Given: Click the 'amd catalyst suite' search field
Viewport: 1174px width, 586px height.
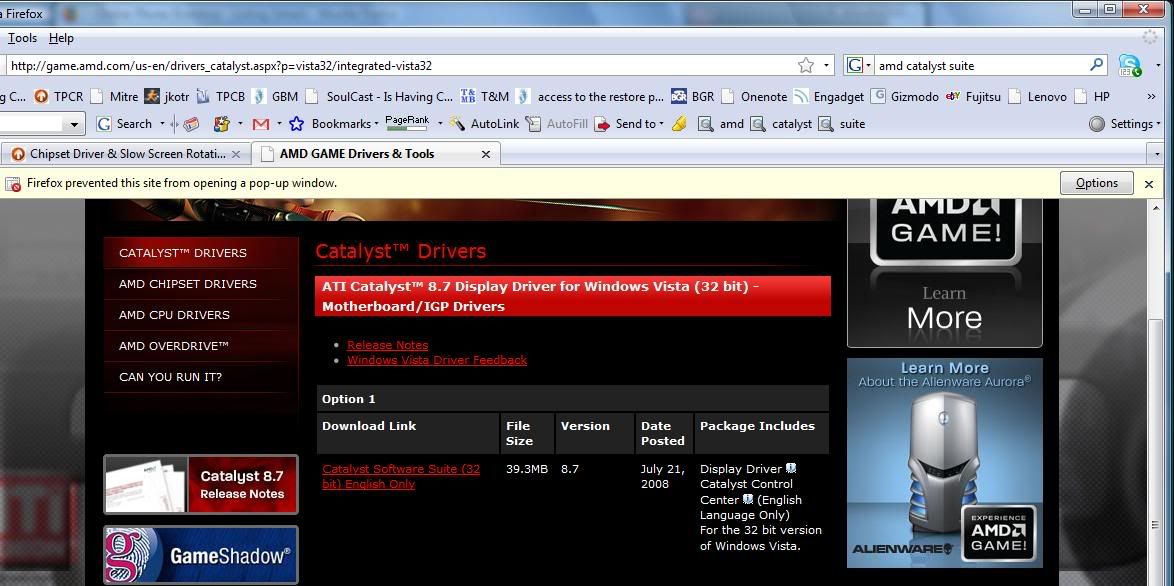Looking at the screenshot, I should (981, 66).
